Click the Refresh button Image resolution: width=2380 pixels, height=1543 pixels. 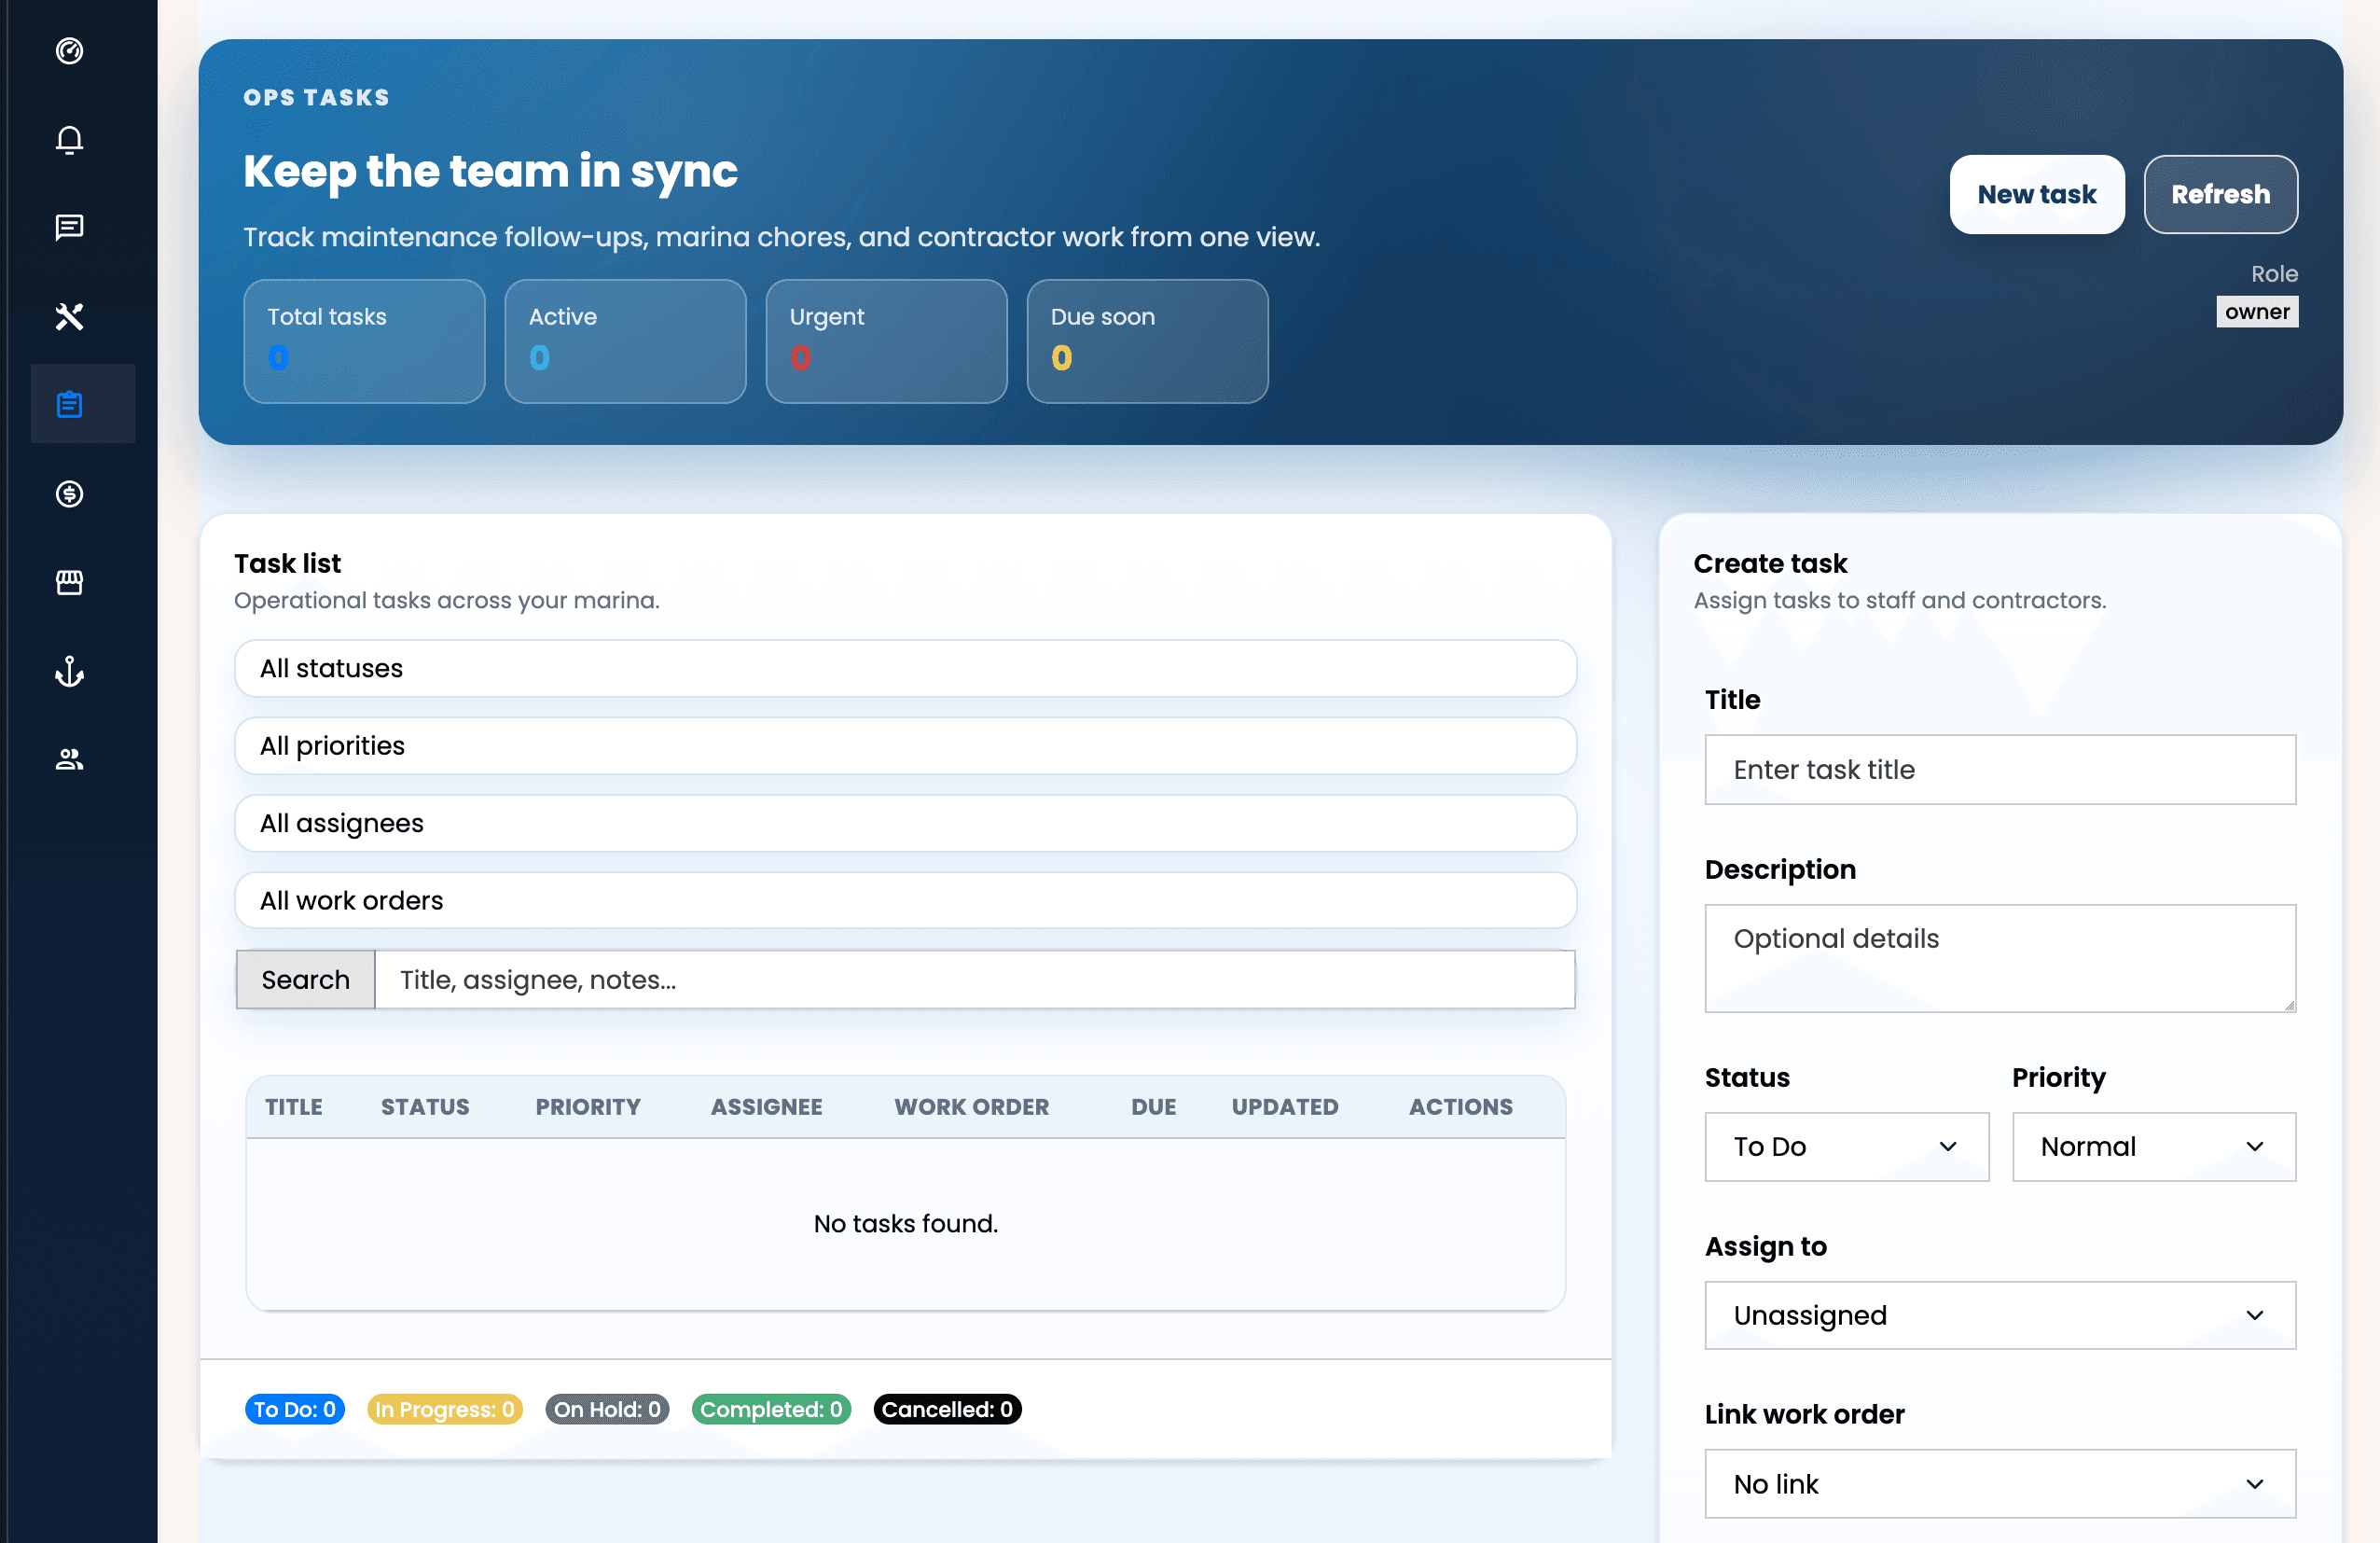coord(2219,194)
